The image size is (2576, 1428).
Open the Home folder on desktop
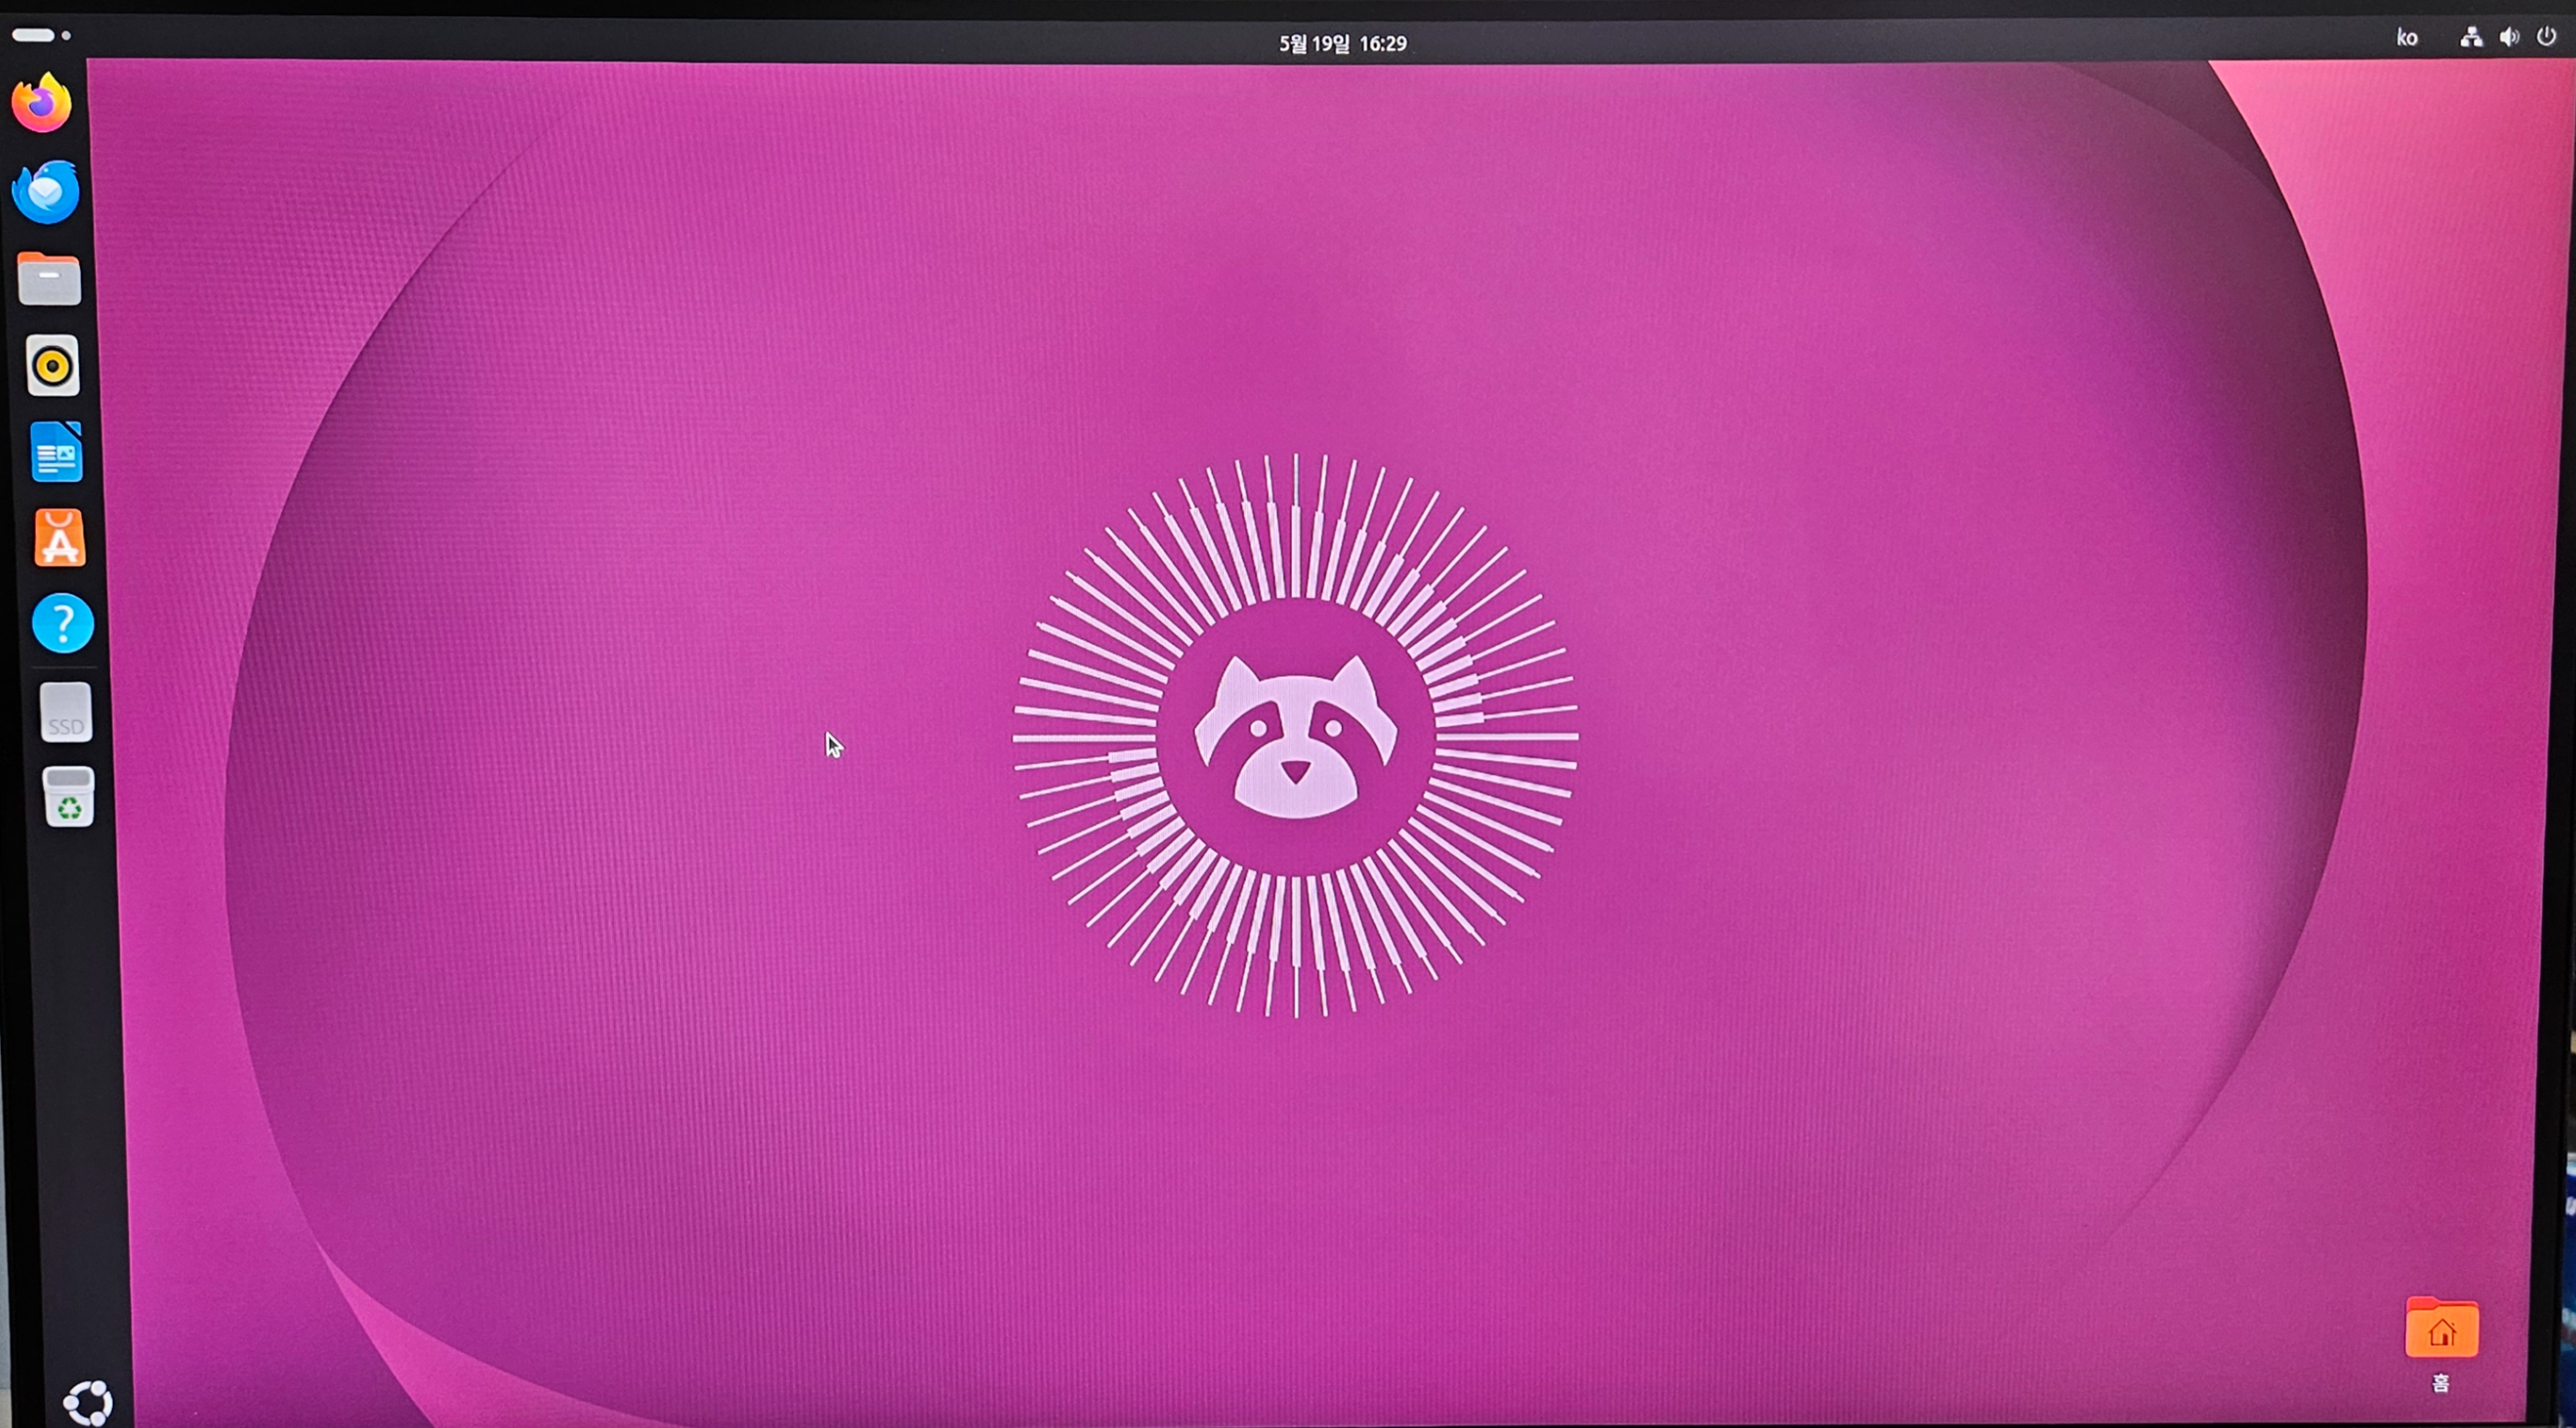click(2441, 1344)
